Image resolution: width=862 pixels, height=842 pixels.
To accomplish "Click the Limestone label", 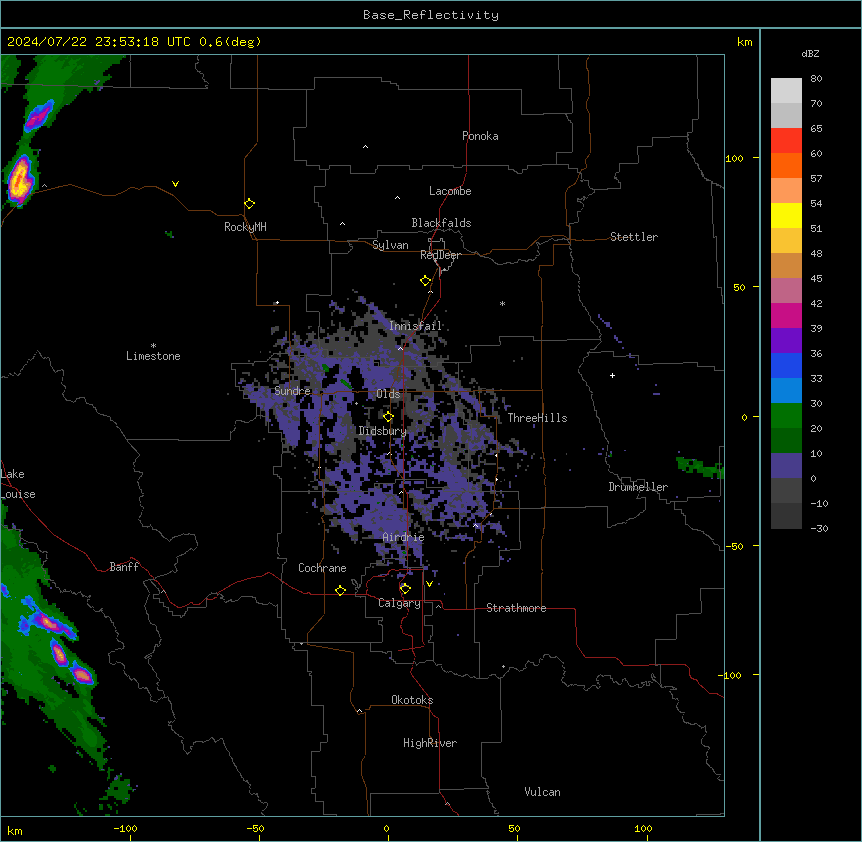I will point(153,356).
